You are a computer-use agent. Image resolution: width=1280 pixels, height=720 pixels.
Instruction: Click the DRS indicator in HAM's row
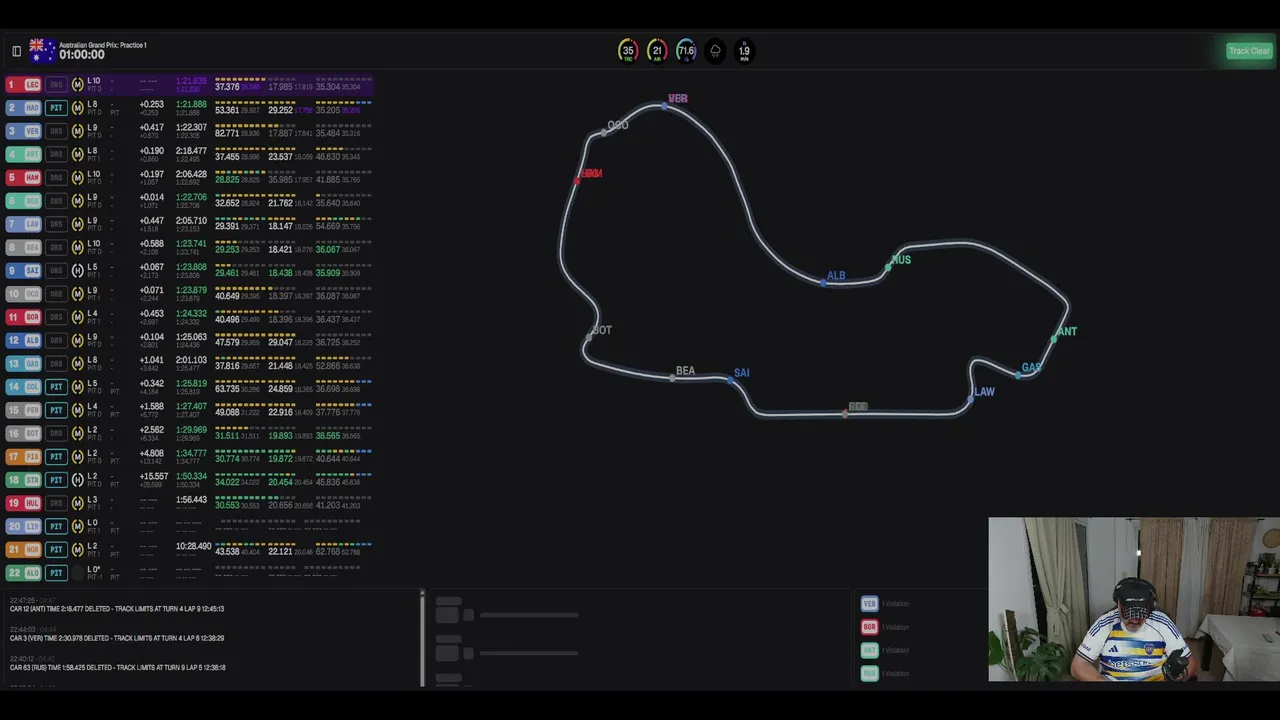click(x=57, y=178)
